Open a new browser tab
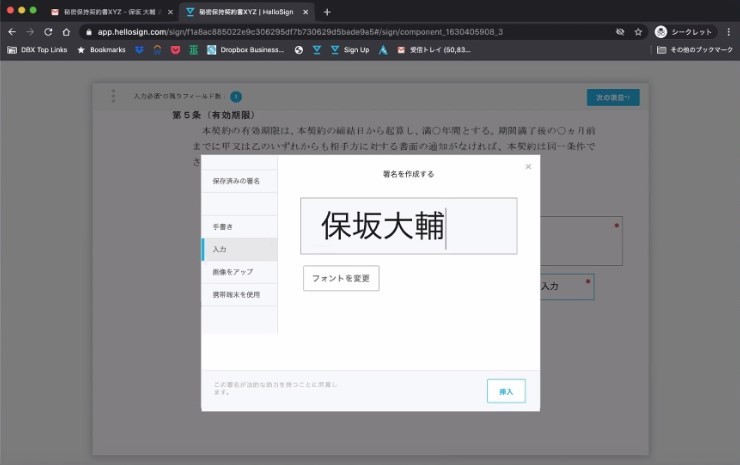Image resolution: width=740 pixels, height=465 pixels. (327, 12)
